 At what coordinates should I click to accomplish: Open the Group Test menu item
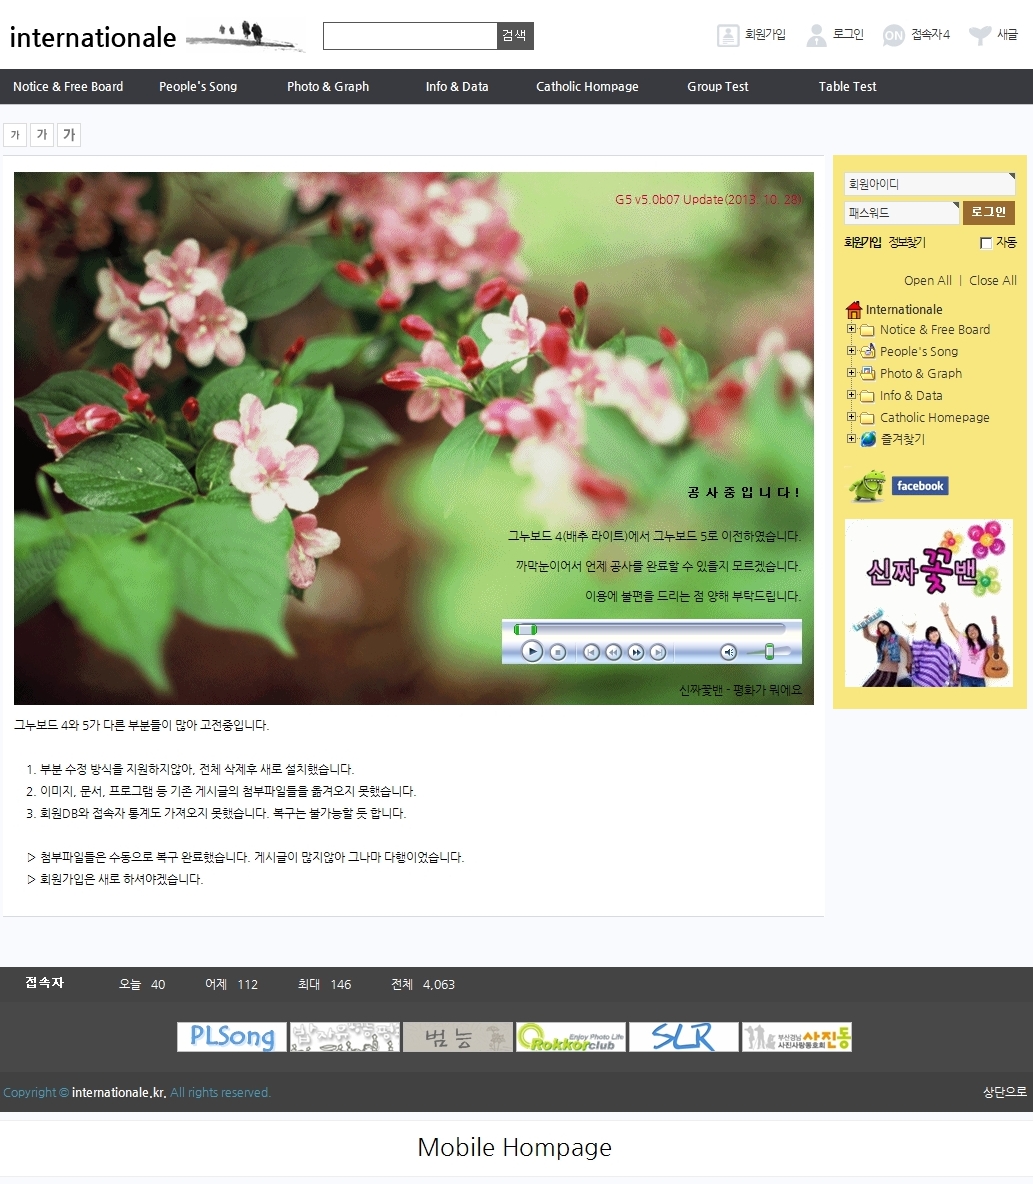point(717,87)
